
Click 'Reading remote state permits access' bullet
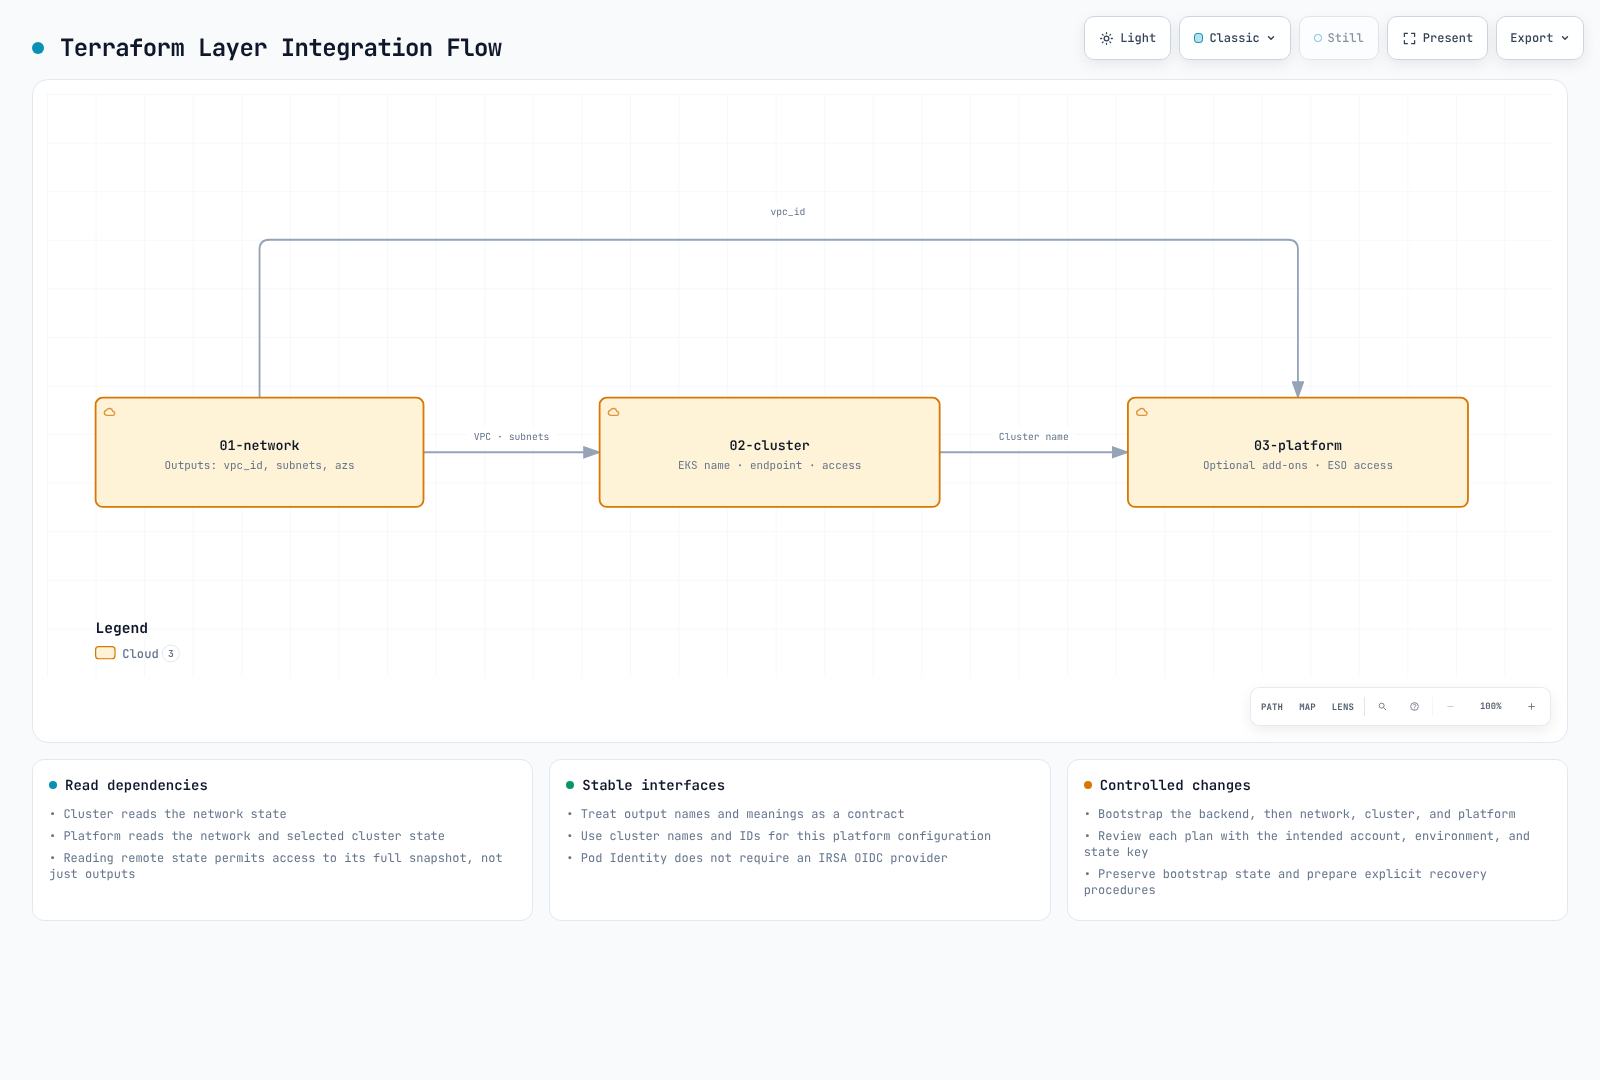pyautogui.click(x=276, y=866)
